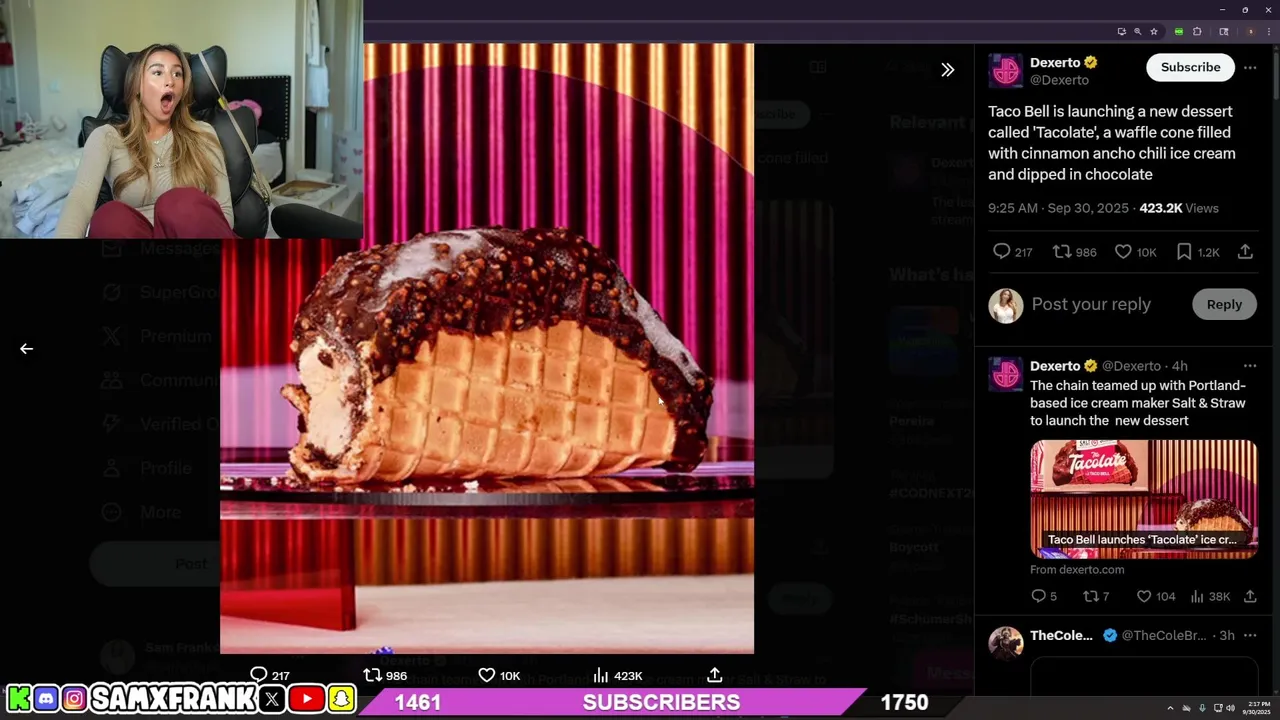This screenshot has height=720, width=1280.
Task: Click the browser profile avatar
Action: [1250, 32]
